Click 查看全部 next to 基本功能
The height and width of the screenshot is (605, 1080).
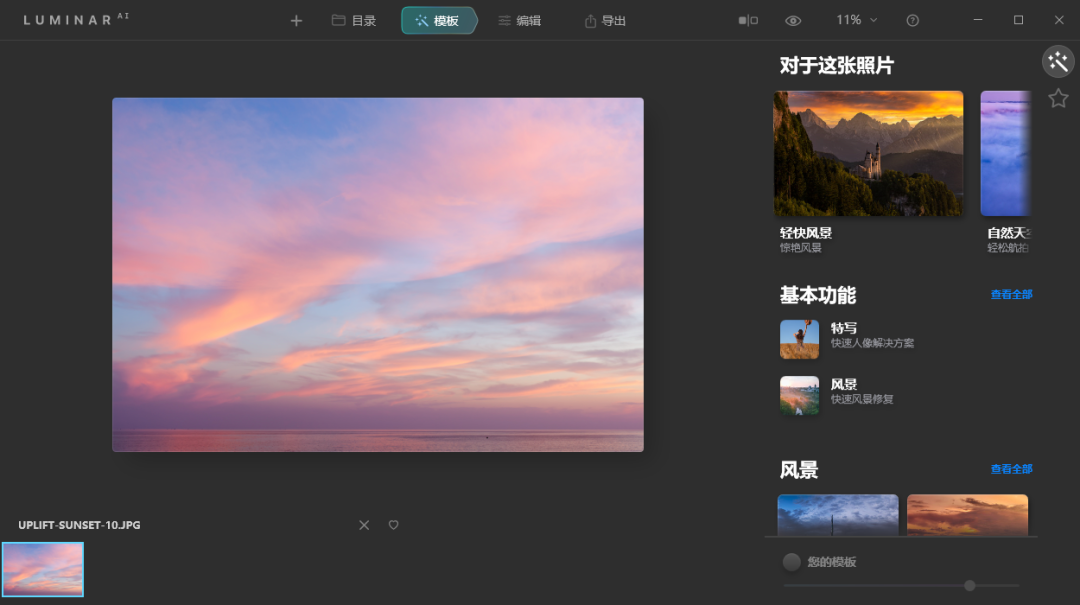click(x=1011, y=294)
